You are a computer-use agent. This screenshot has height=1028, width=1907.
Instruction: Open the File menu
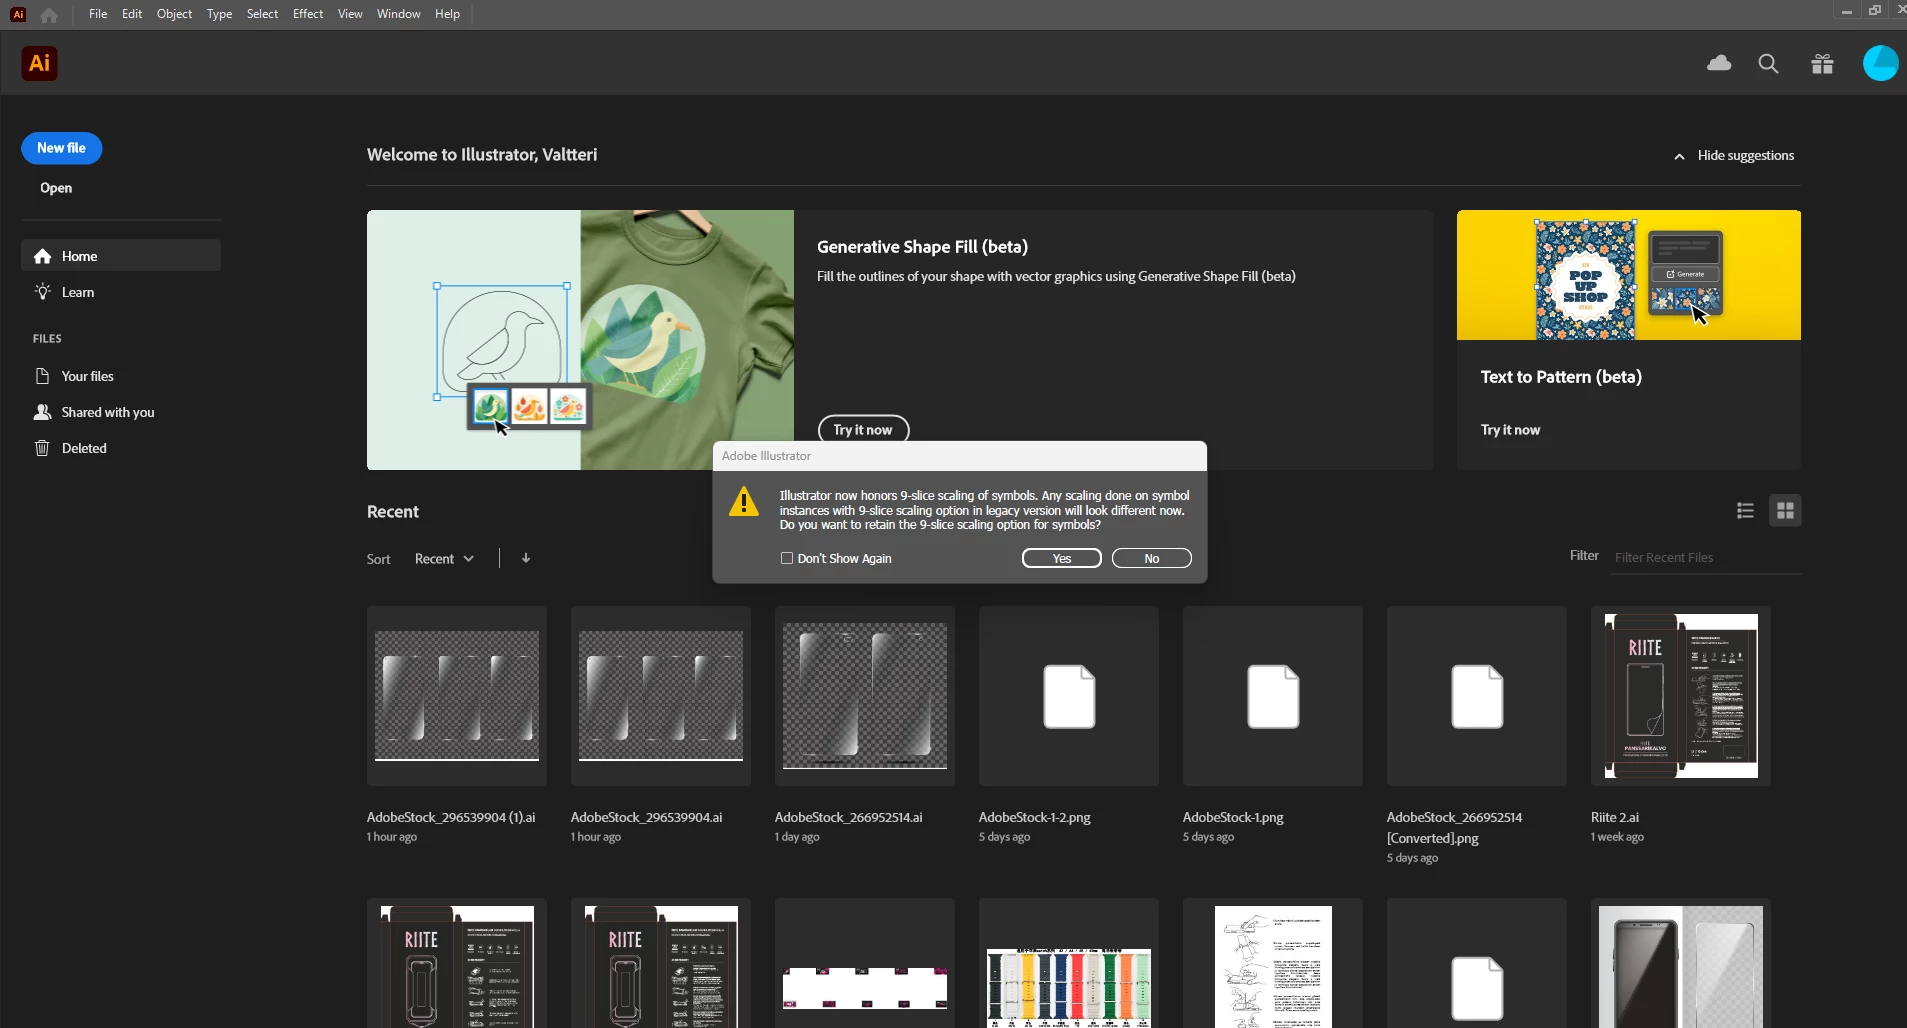98,14
